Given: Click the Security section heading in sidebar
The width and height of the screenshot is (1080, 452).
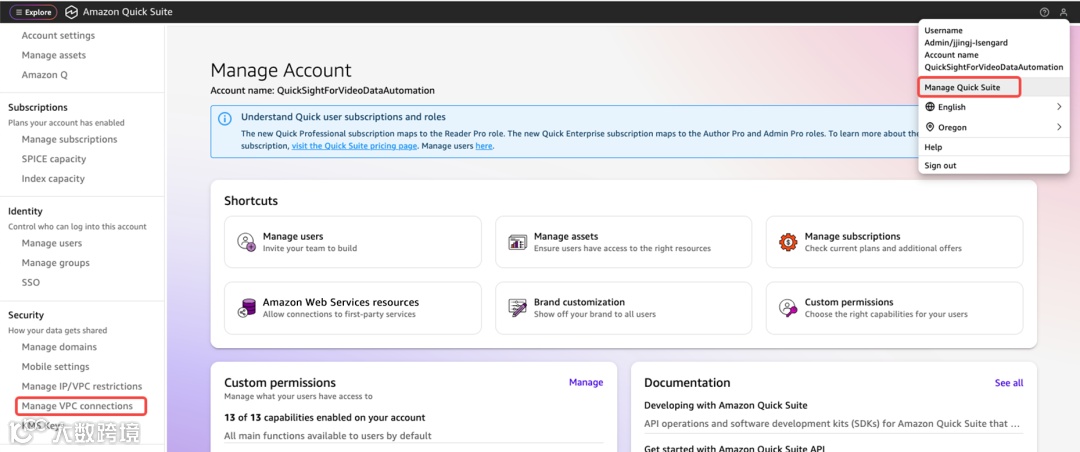Looking at the screenshot, I should tap(26, 315).
